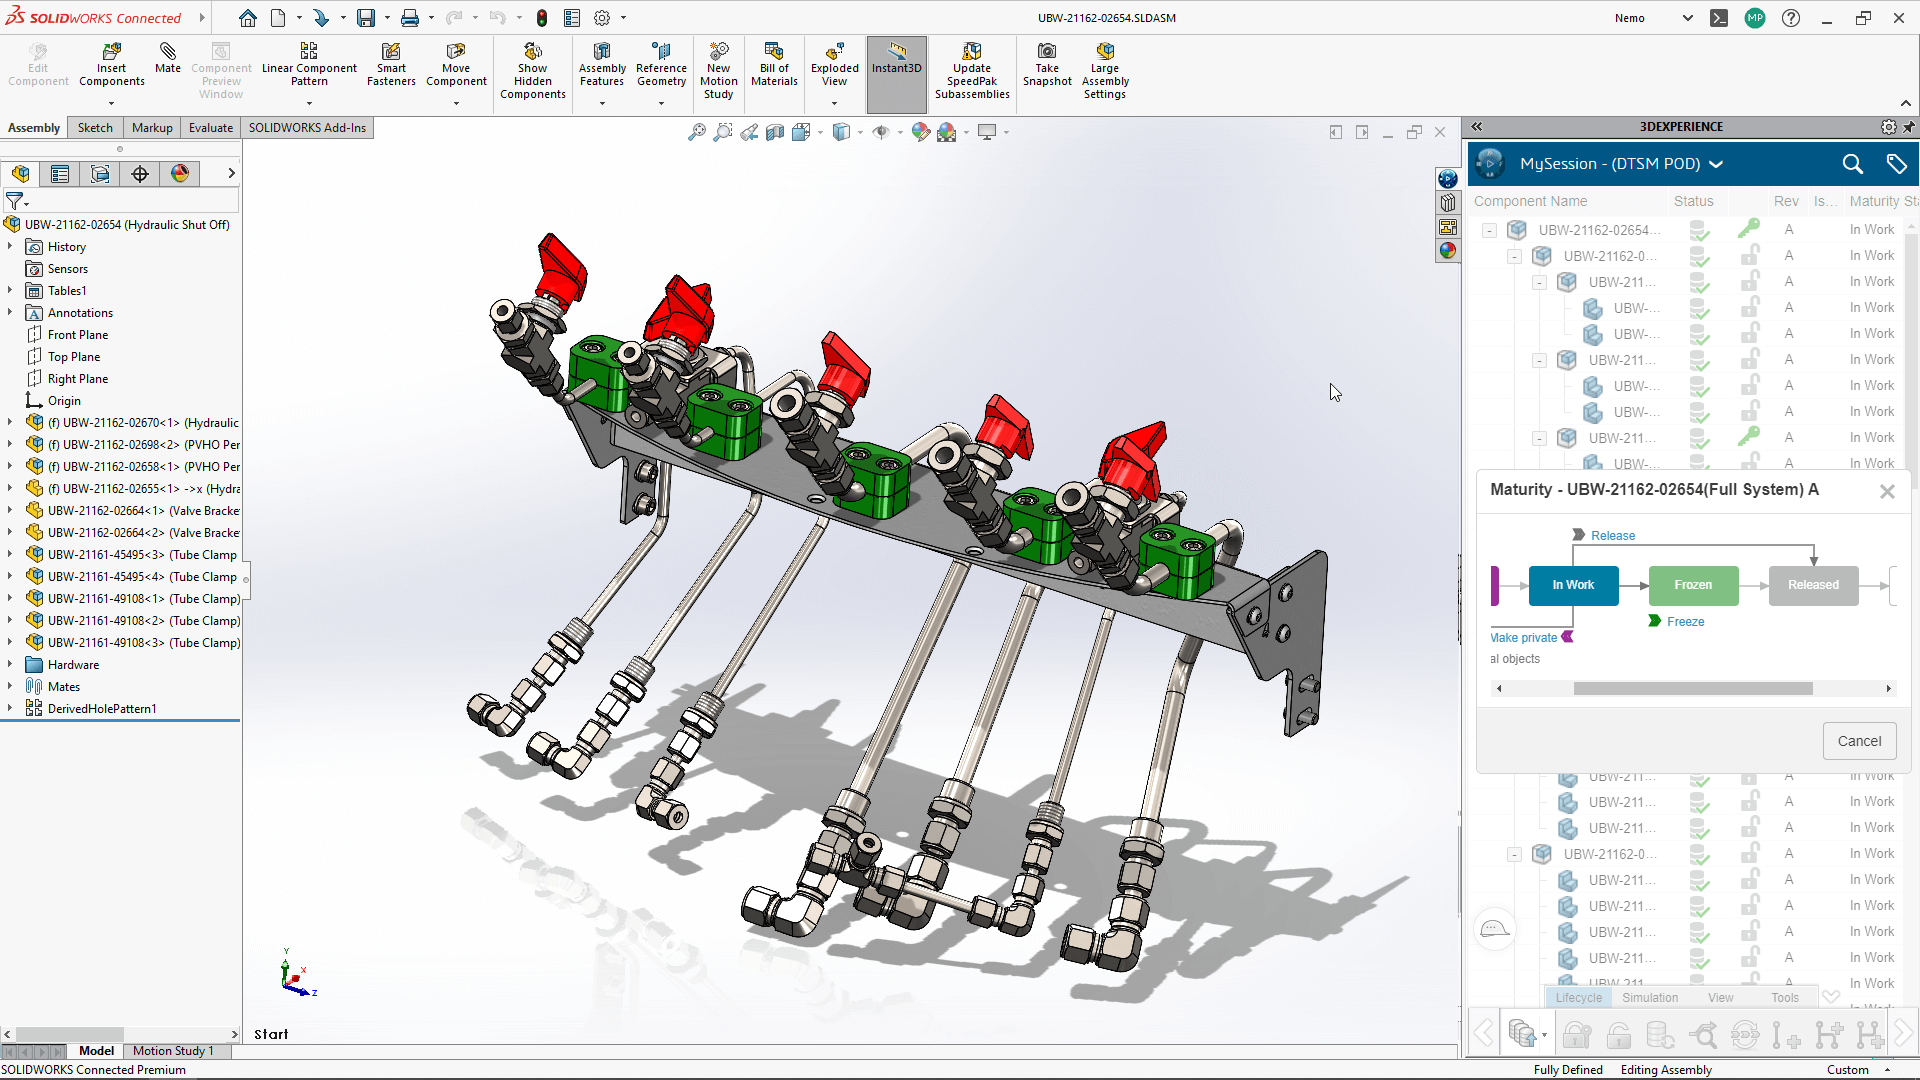The width and height of the screenshot is (1920, 1080).
Task: Select the Zoom to Area tool
Action: click(x=723, y=132)
